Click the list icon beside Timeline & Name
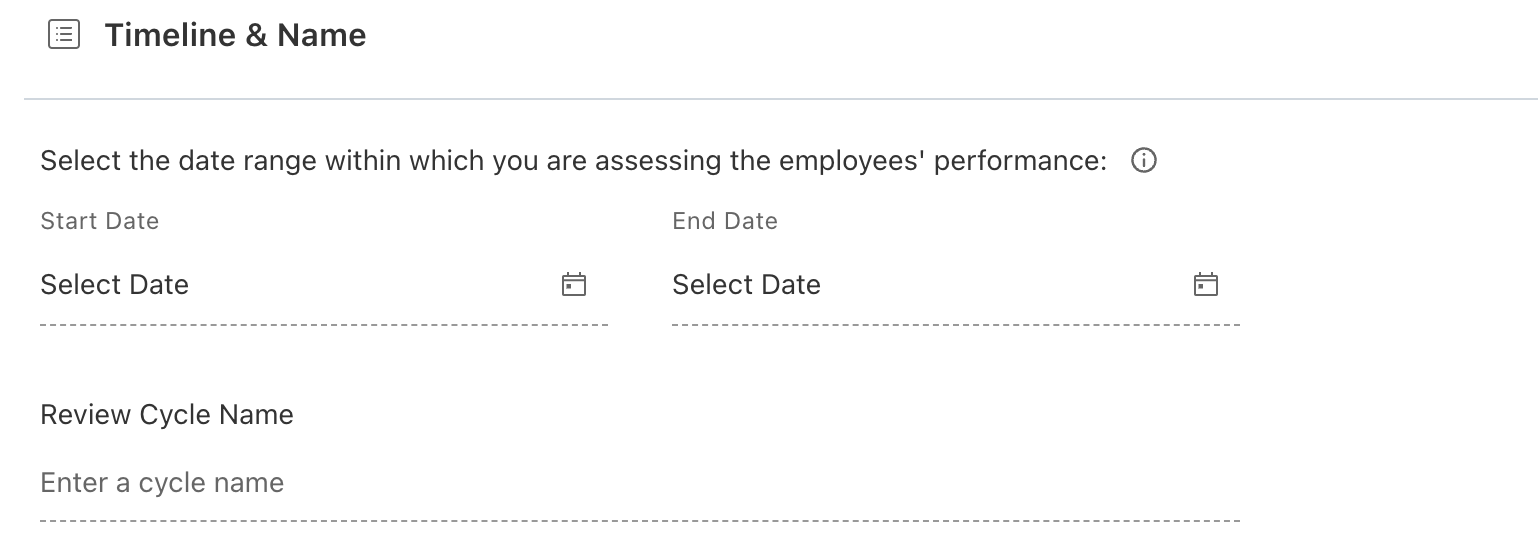Image resolution: width=1538 pixels, height=558 pixels. (x=64, y=35)
